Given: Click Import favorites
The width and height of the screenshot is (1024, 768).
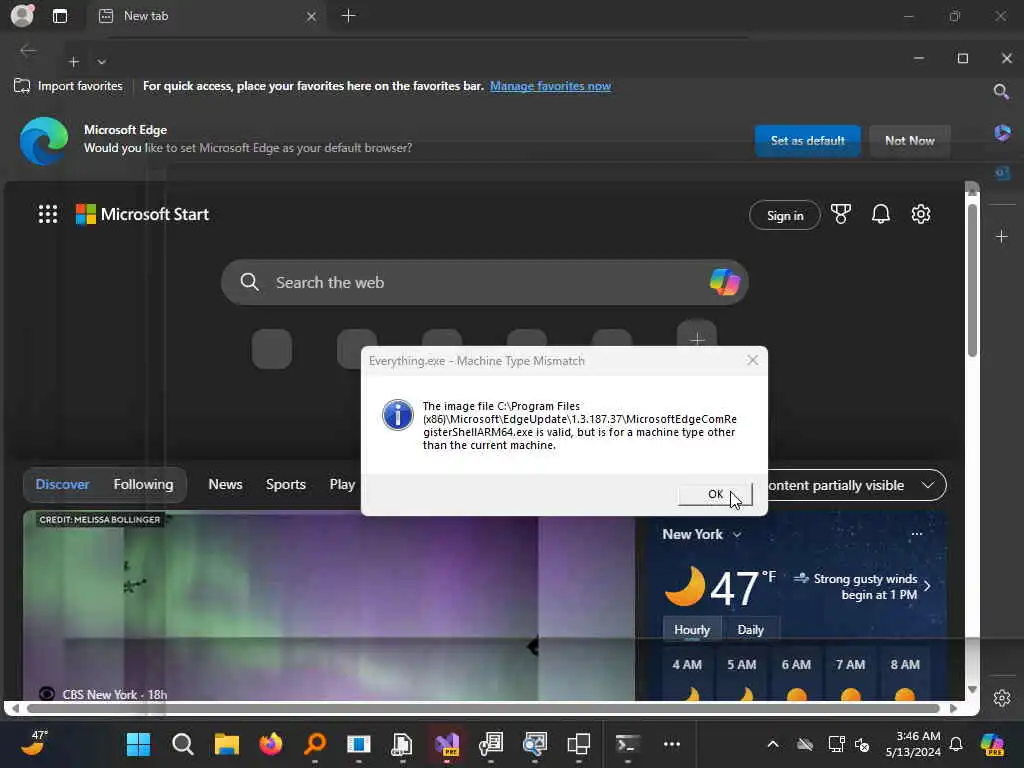Looking at the screenshot, I should (x=69, y=86).
